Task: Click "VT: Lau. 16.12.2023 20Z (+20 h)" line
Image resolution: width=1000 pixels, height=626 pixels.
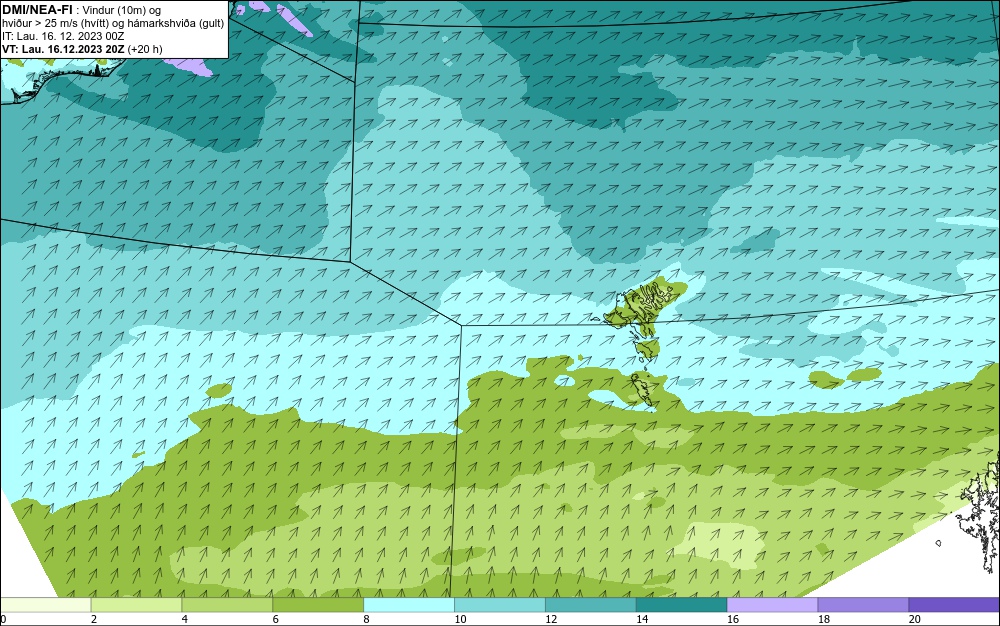Action: pyautogui.click(x=82, y=49)
